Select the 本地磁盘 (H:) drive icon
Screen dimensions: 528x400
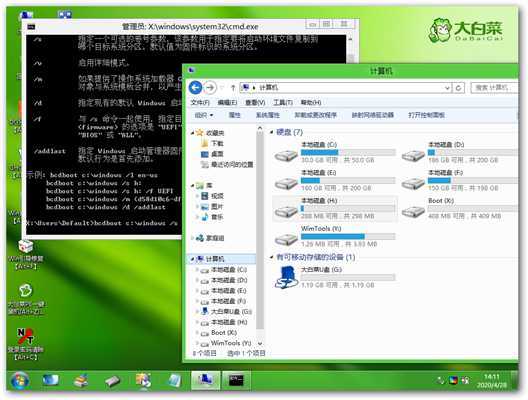point(286,211)
